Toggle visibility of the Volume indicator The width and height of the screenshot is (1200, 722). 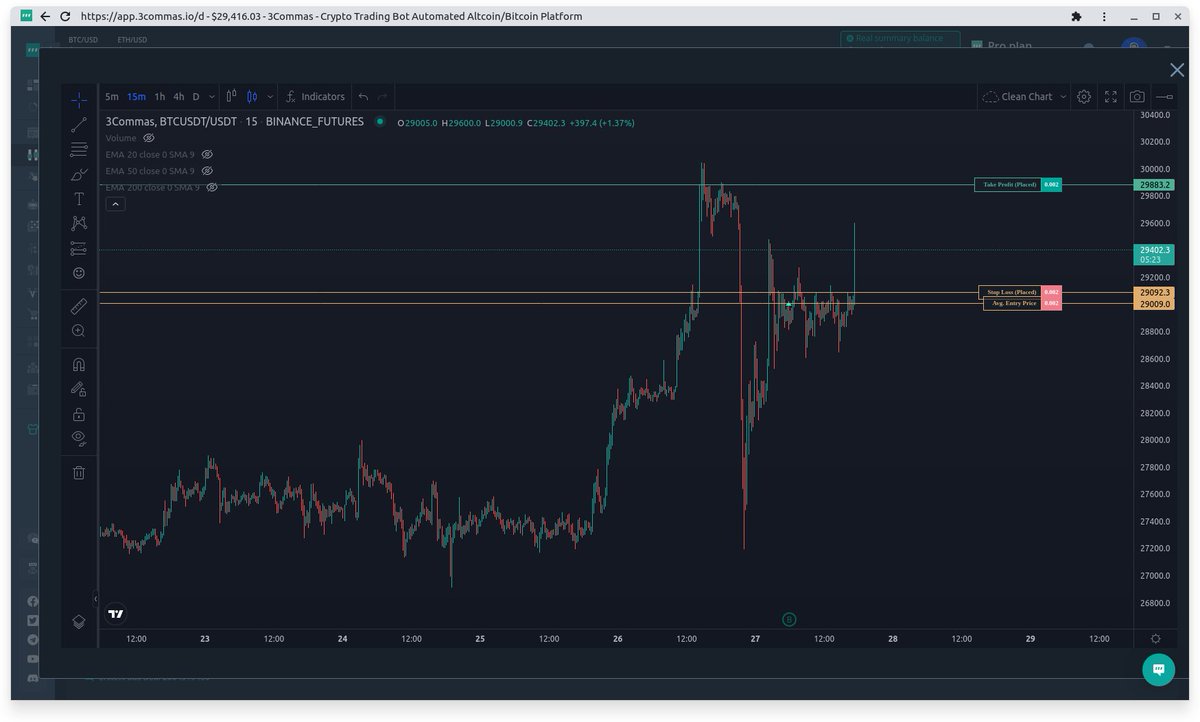pyautogui.click(x=149, y=138)
